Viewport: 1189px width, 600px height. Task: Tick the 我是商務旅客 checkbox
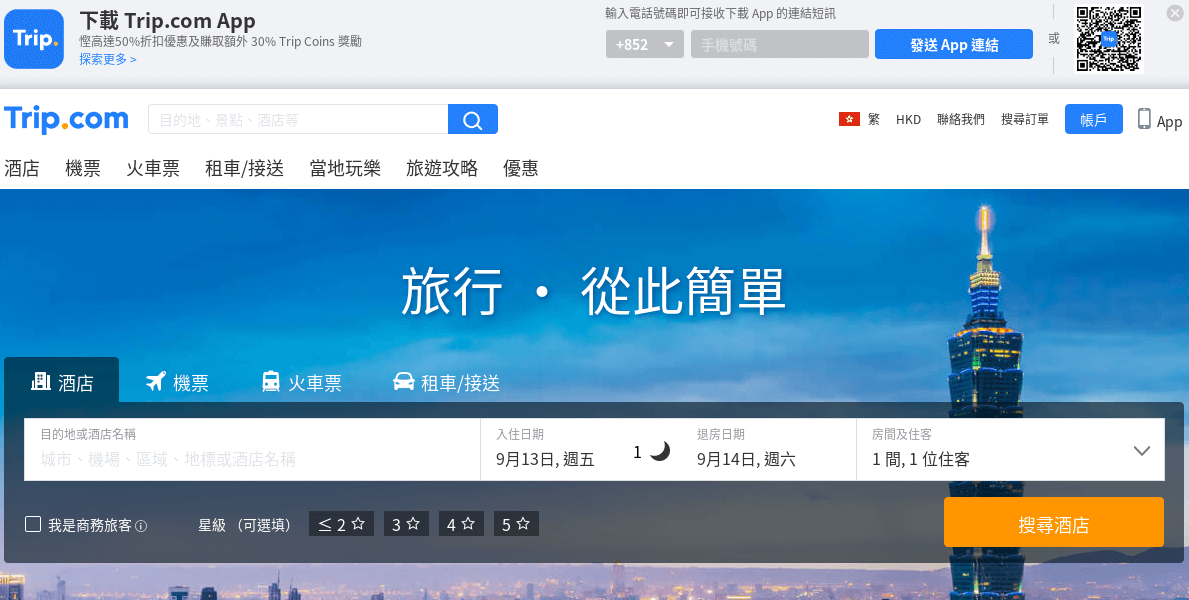point(33,524)
